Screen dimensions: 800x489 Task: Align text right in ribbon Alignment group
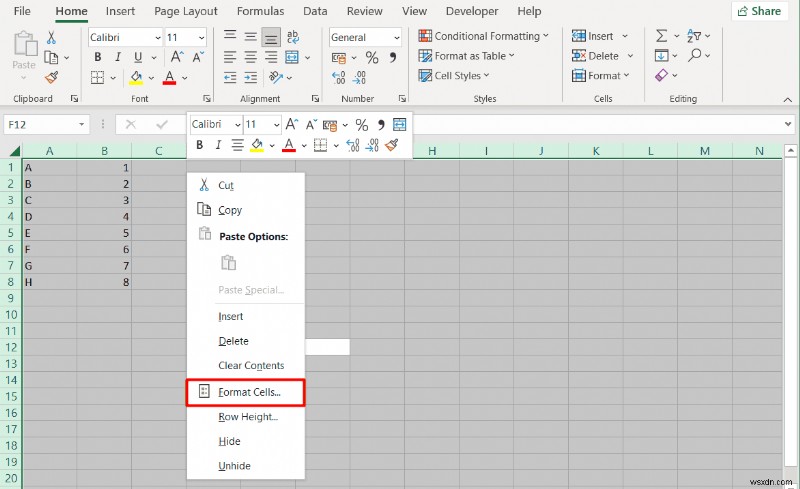point(271,57)
